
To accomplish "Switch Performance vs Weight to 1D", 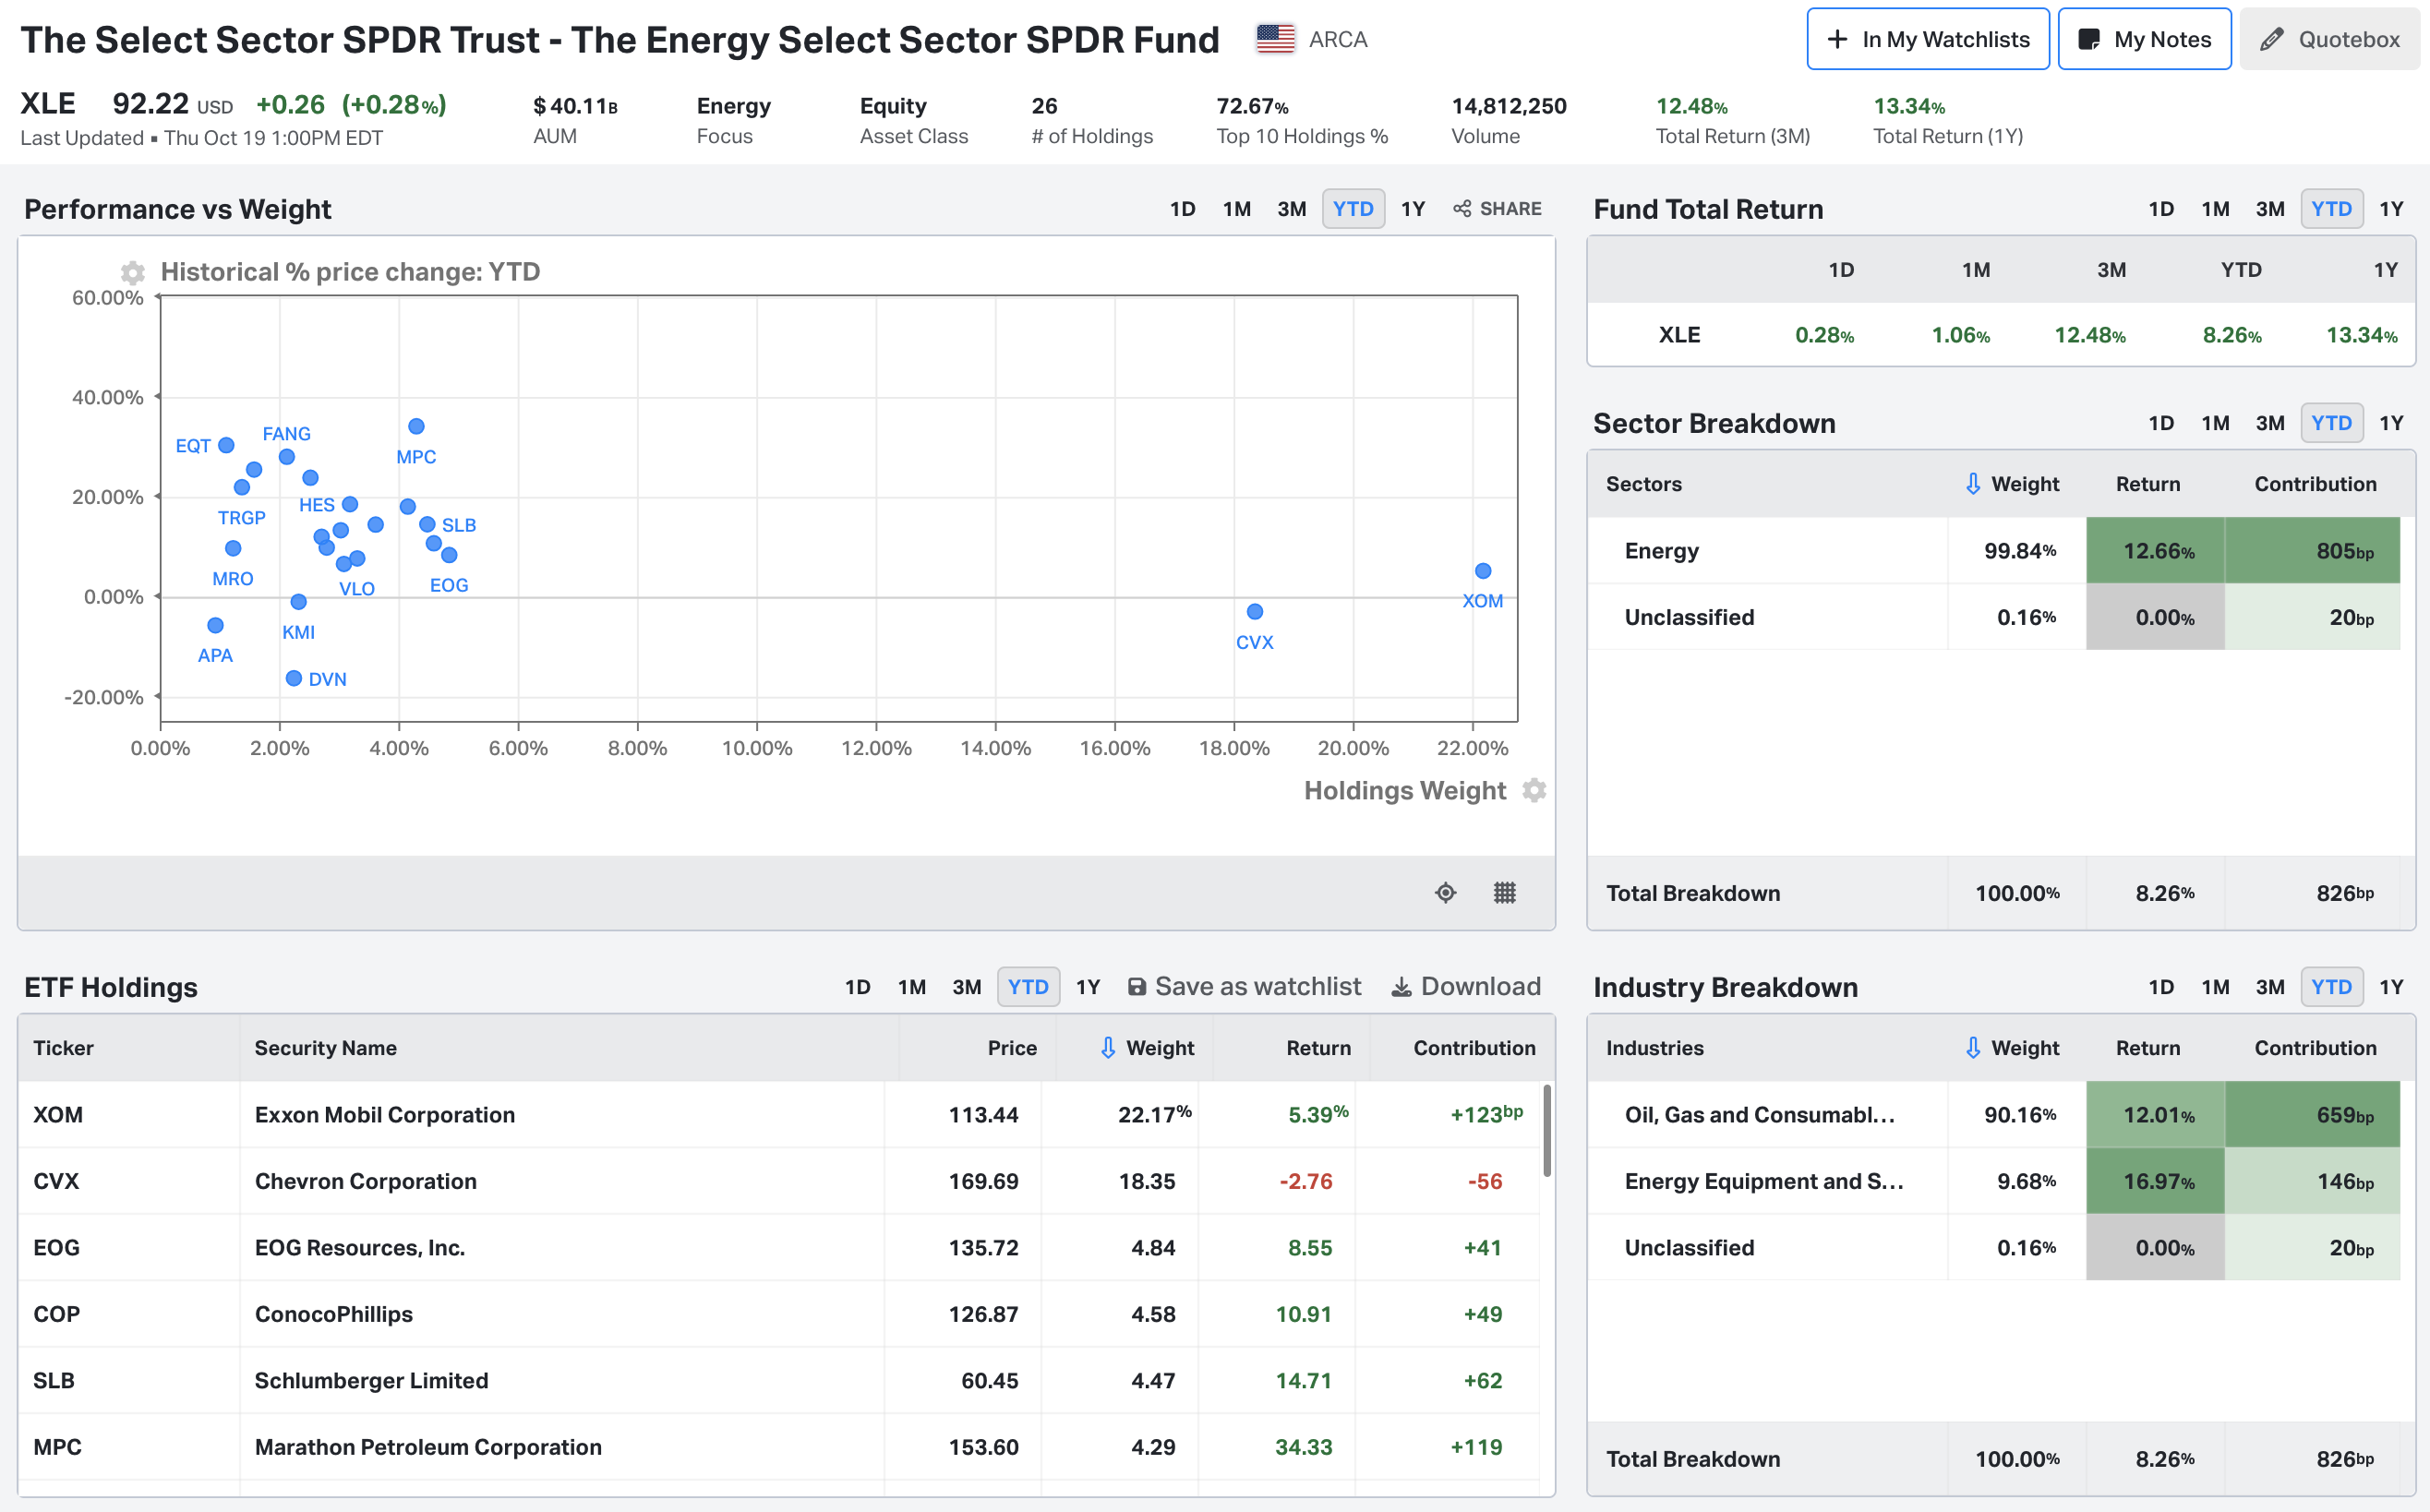I will click(1182, 209).
